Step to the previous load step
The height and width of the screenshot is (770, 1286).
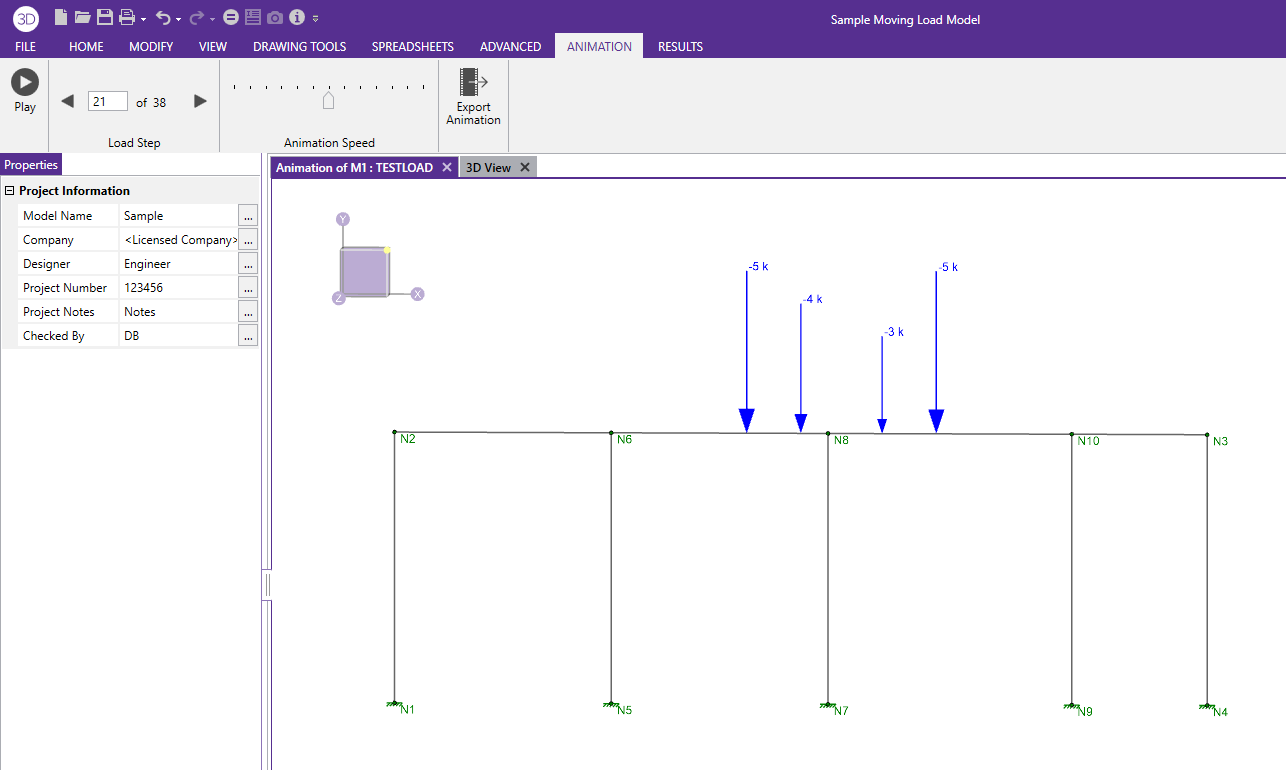pos(68,101)
